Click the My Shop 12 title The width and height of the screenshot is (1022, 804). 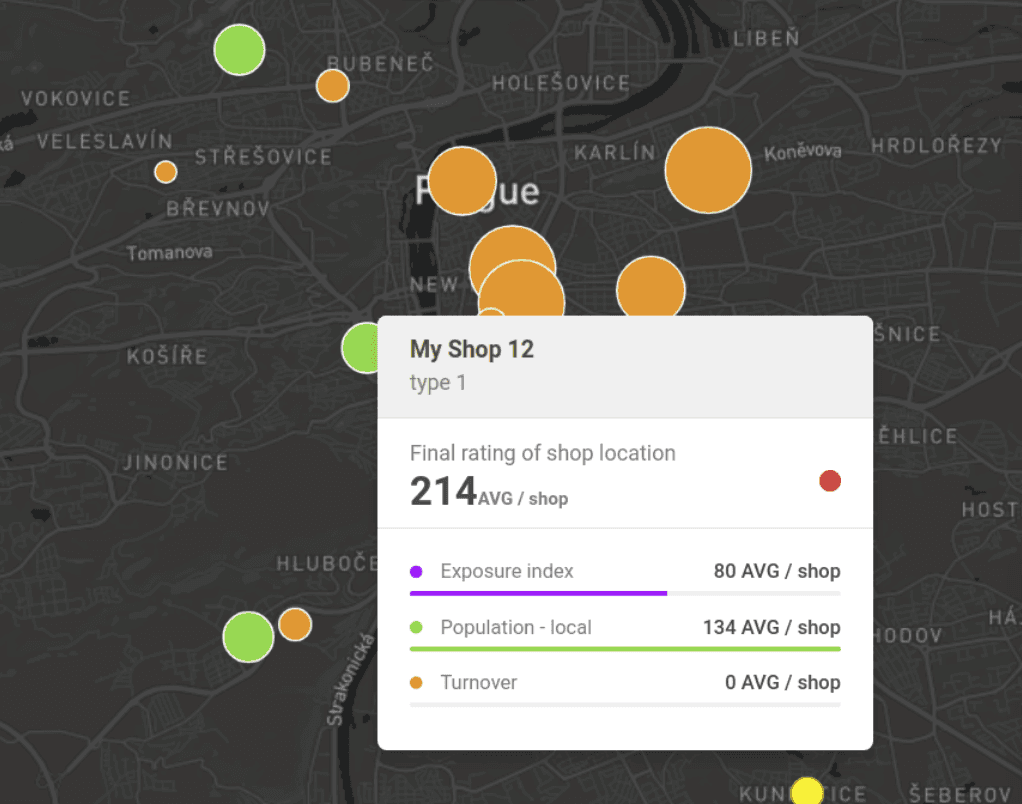472,349
